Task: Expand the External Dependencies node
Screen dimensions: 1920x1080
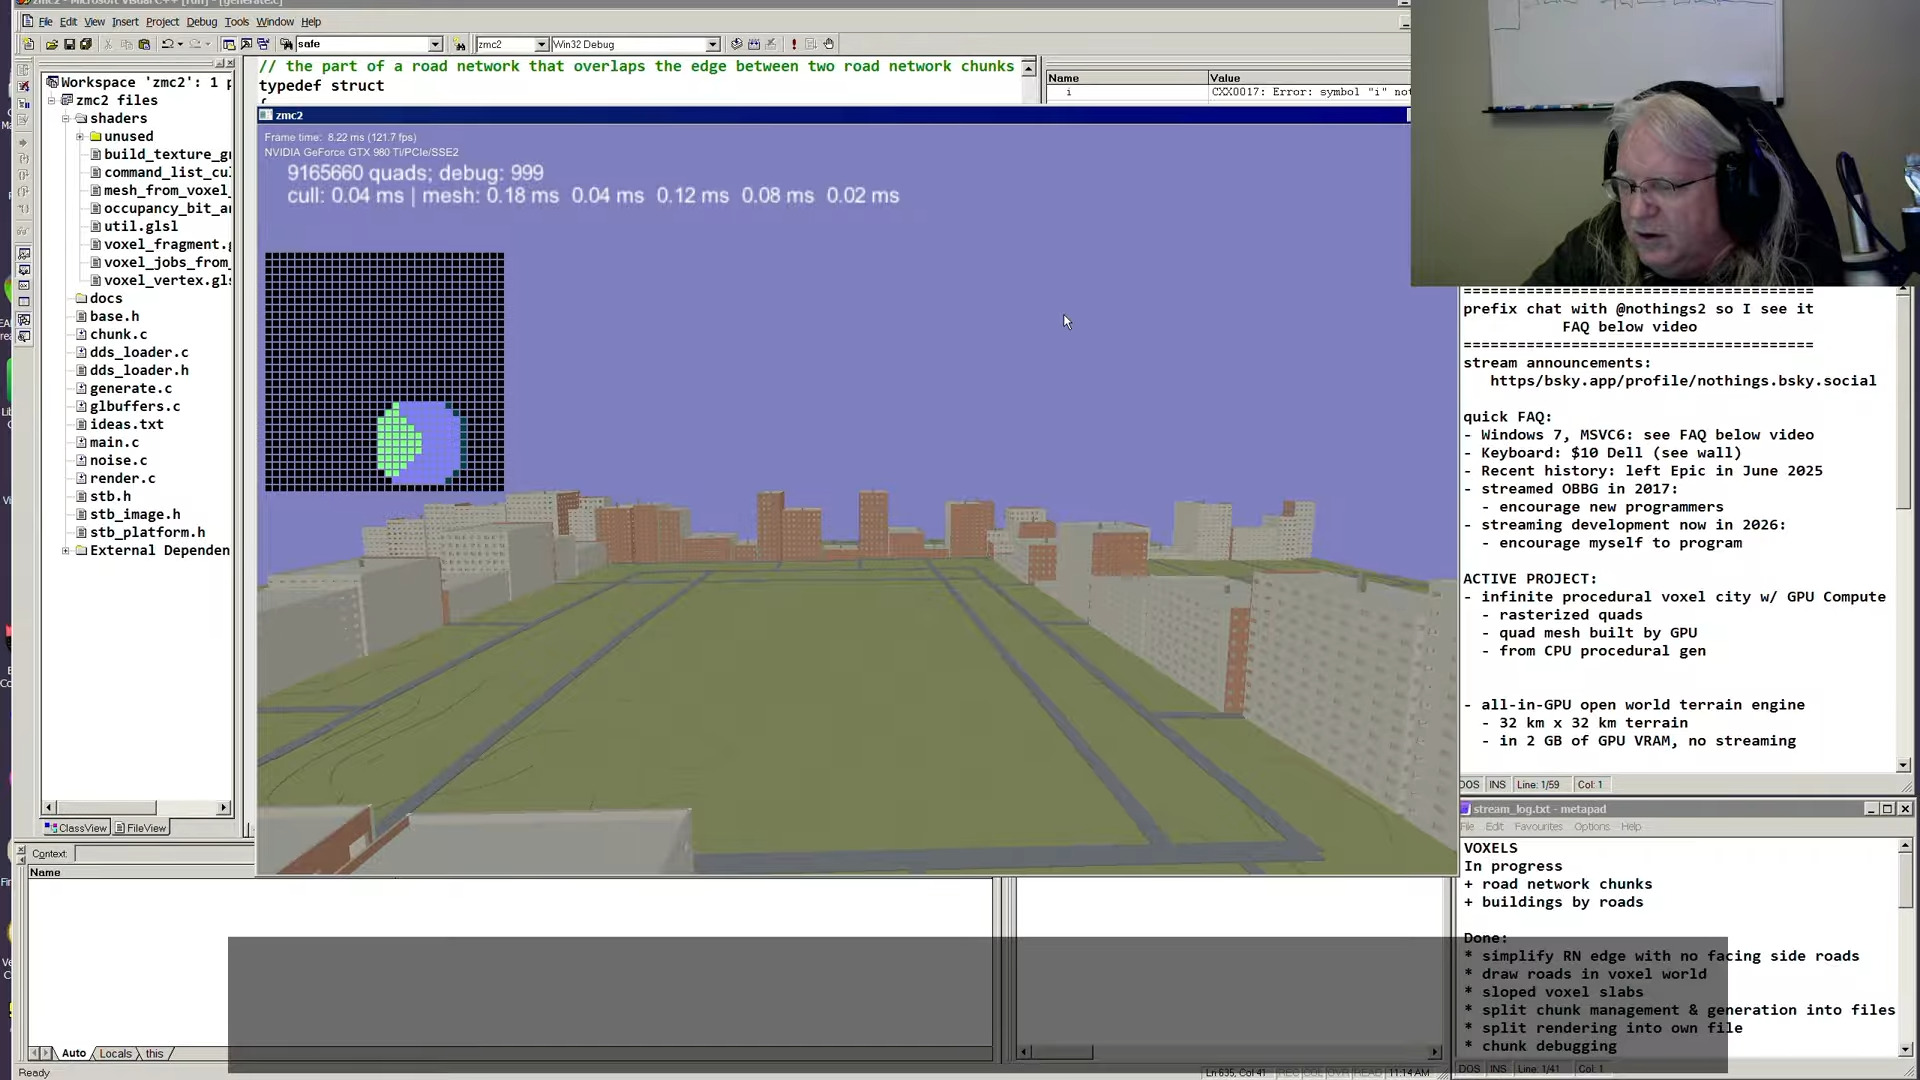Action: coord(66,550)
